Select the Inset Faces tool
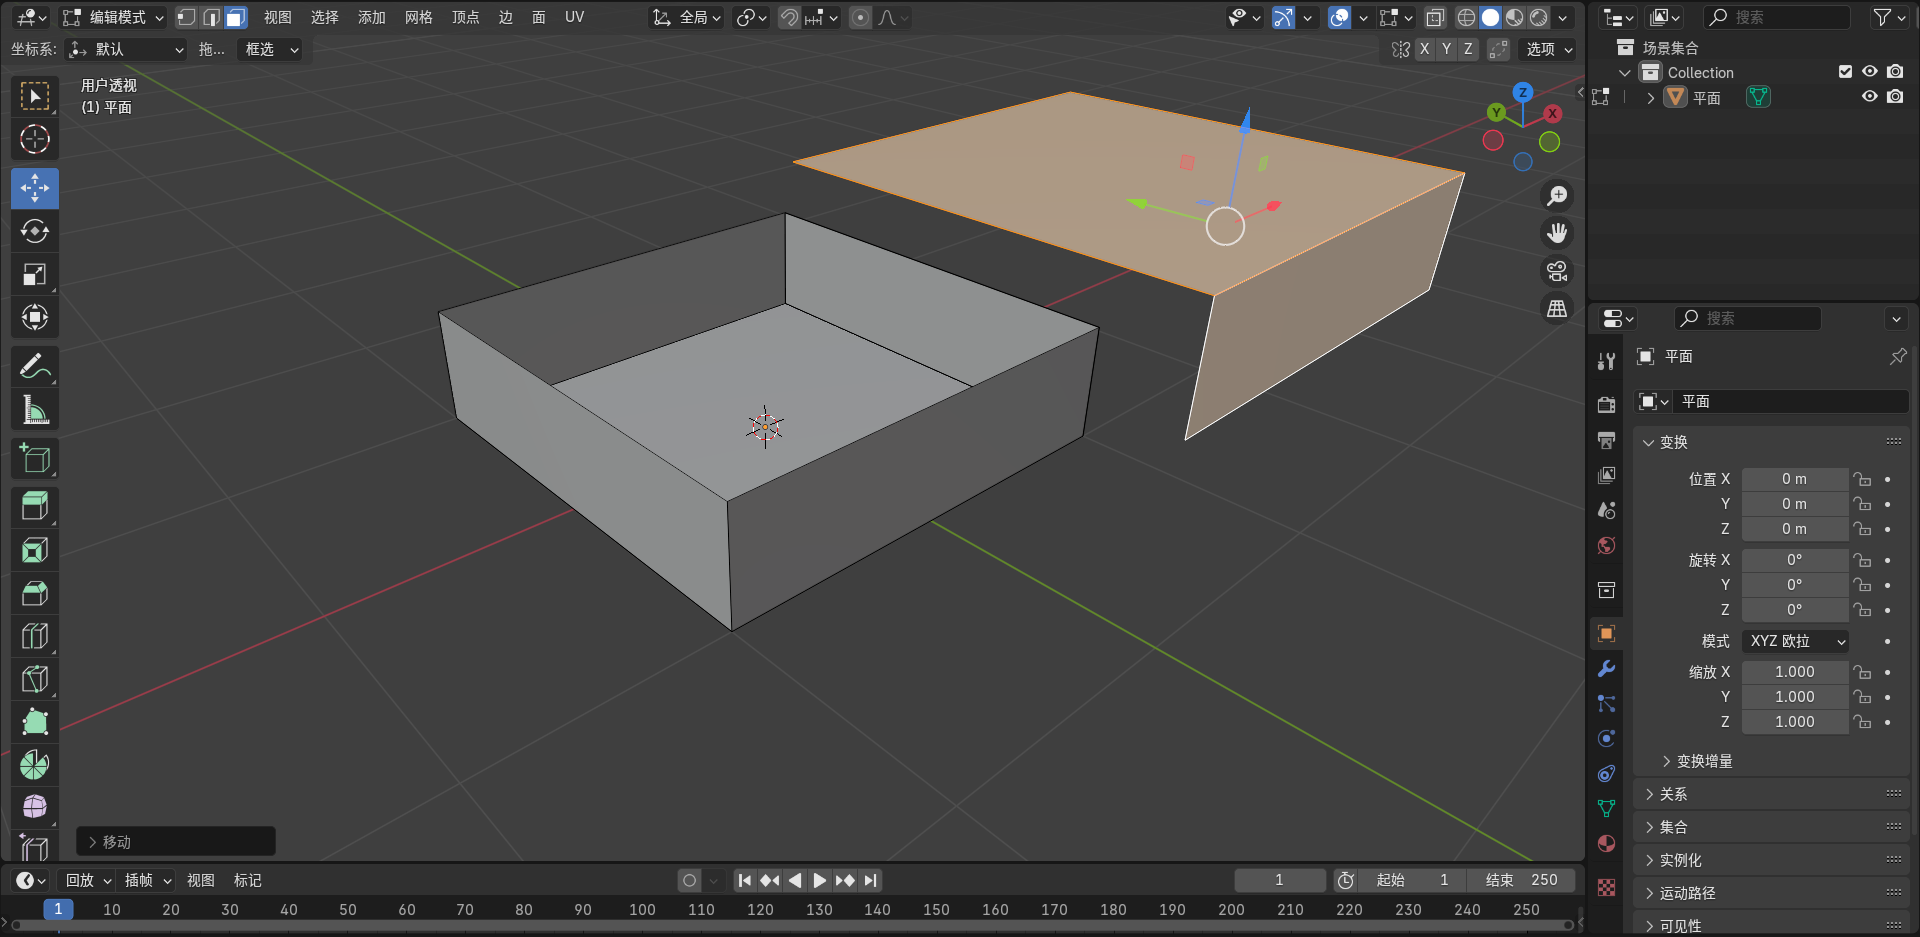 (35, 550)
